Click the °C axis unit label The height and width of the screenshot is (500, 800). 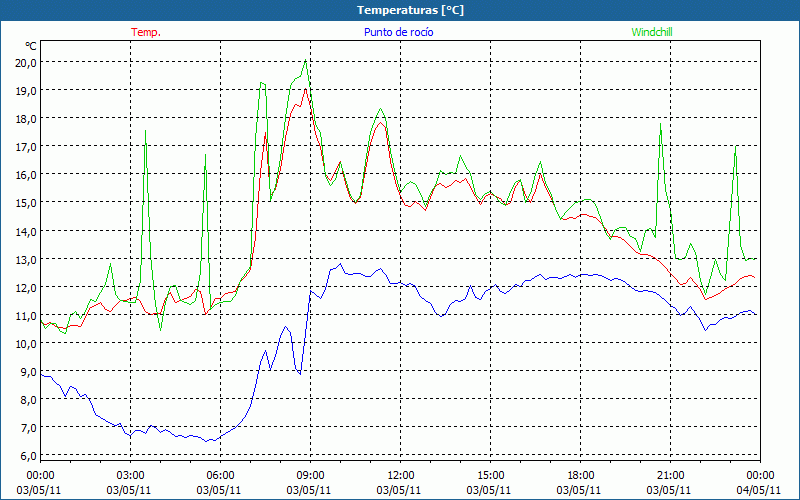coord(31,46)
